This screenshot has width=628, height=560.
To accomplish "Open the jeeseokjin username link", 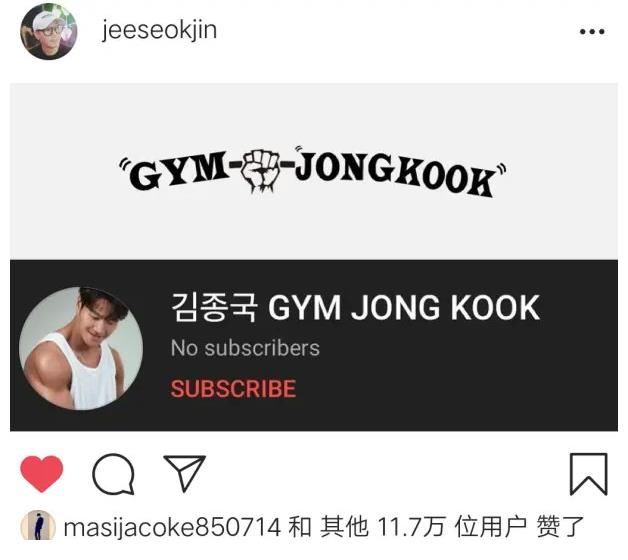I will (159, 30).
